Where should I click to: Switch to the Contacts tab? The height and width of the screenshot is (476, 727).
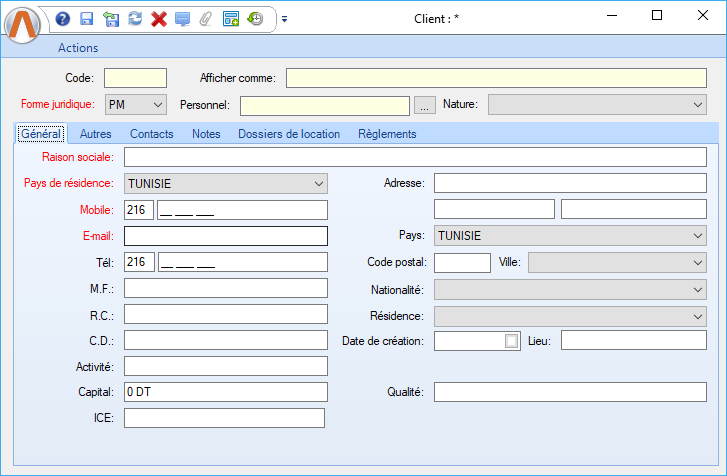click(151, 134)
